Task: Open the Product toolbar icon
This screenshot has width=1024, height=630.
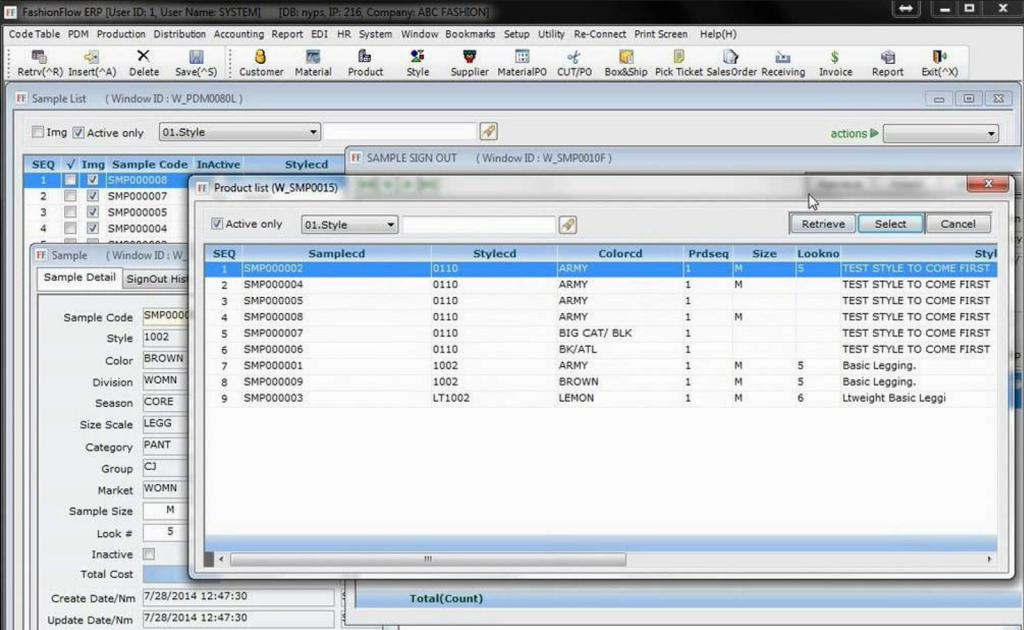Action: [x=365, y=57]
